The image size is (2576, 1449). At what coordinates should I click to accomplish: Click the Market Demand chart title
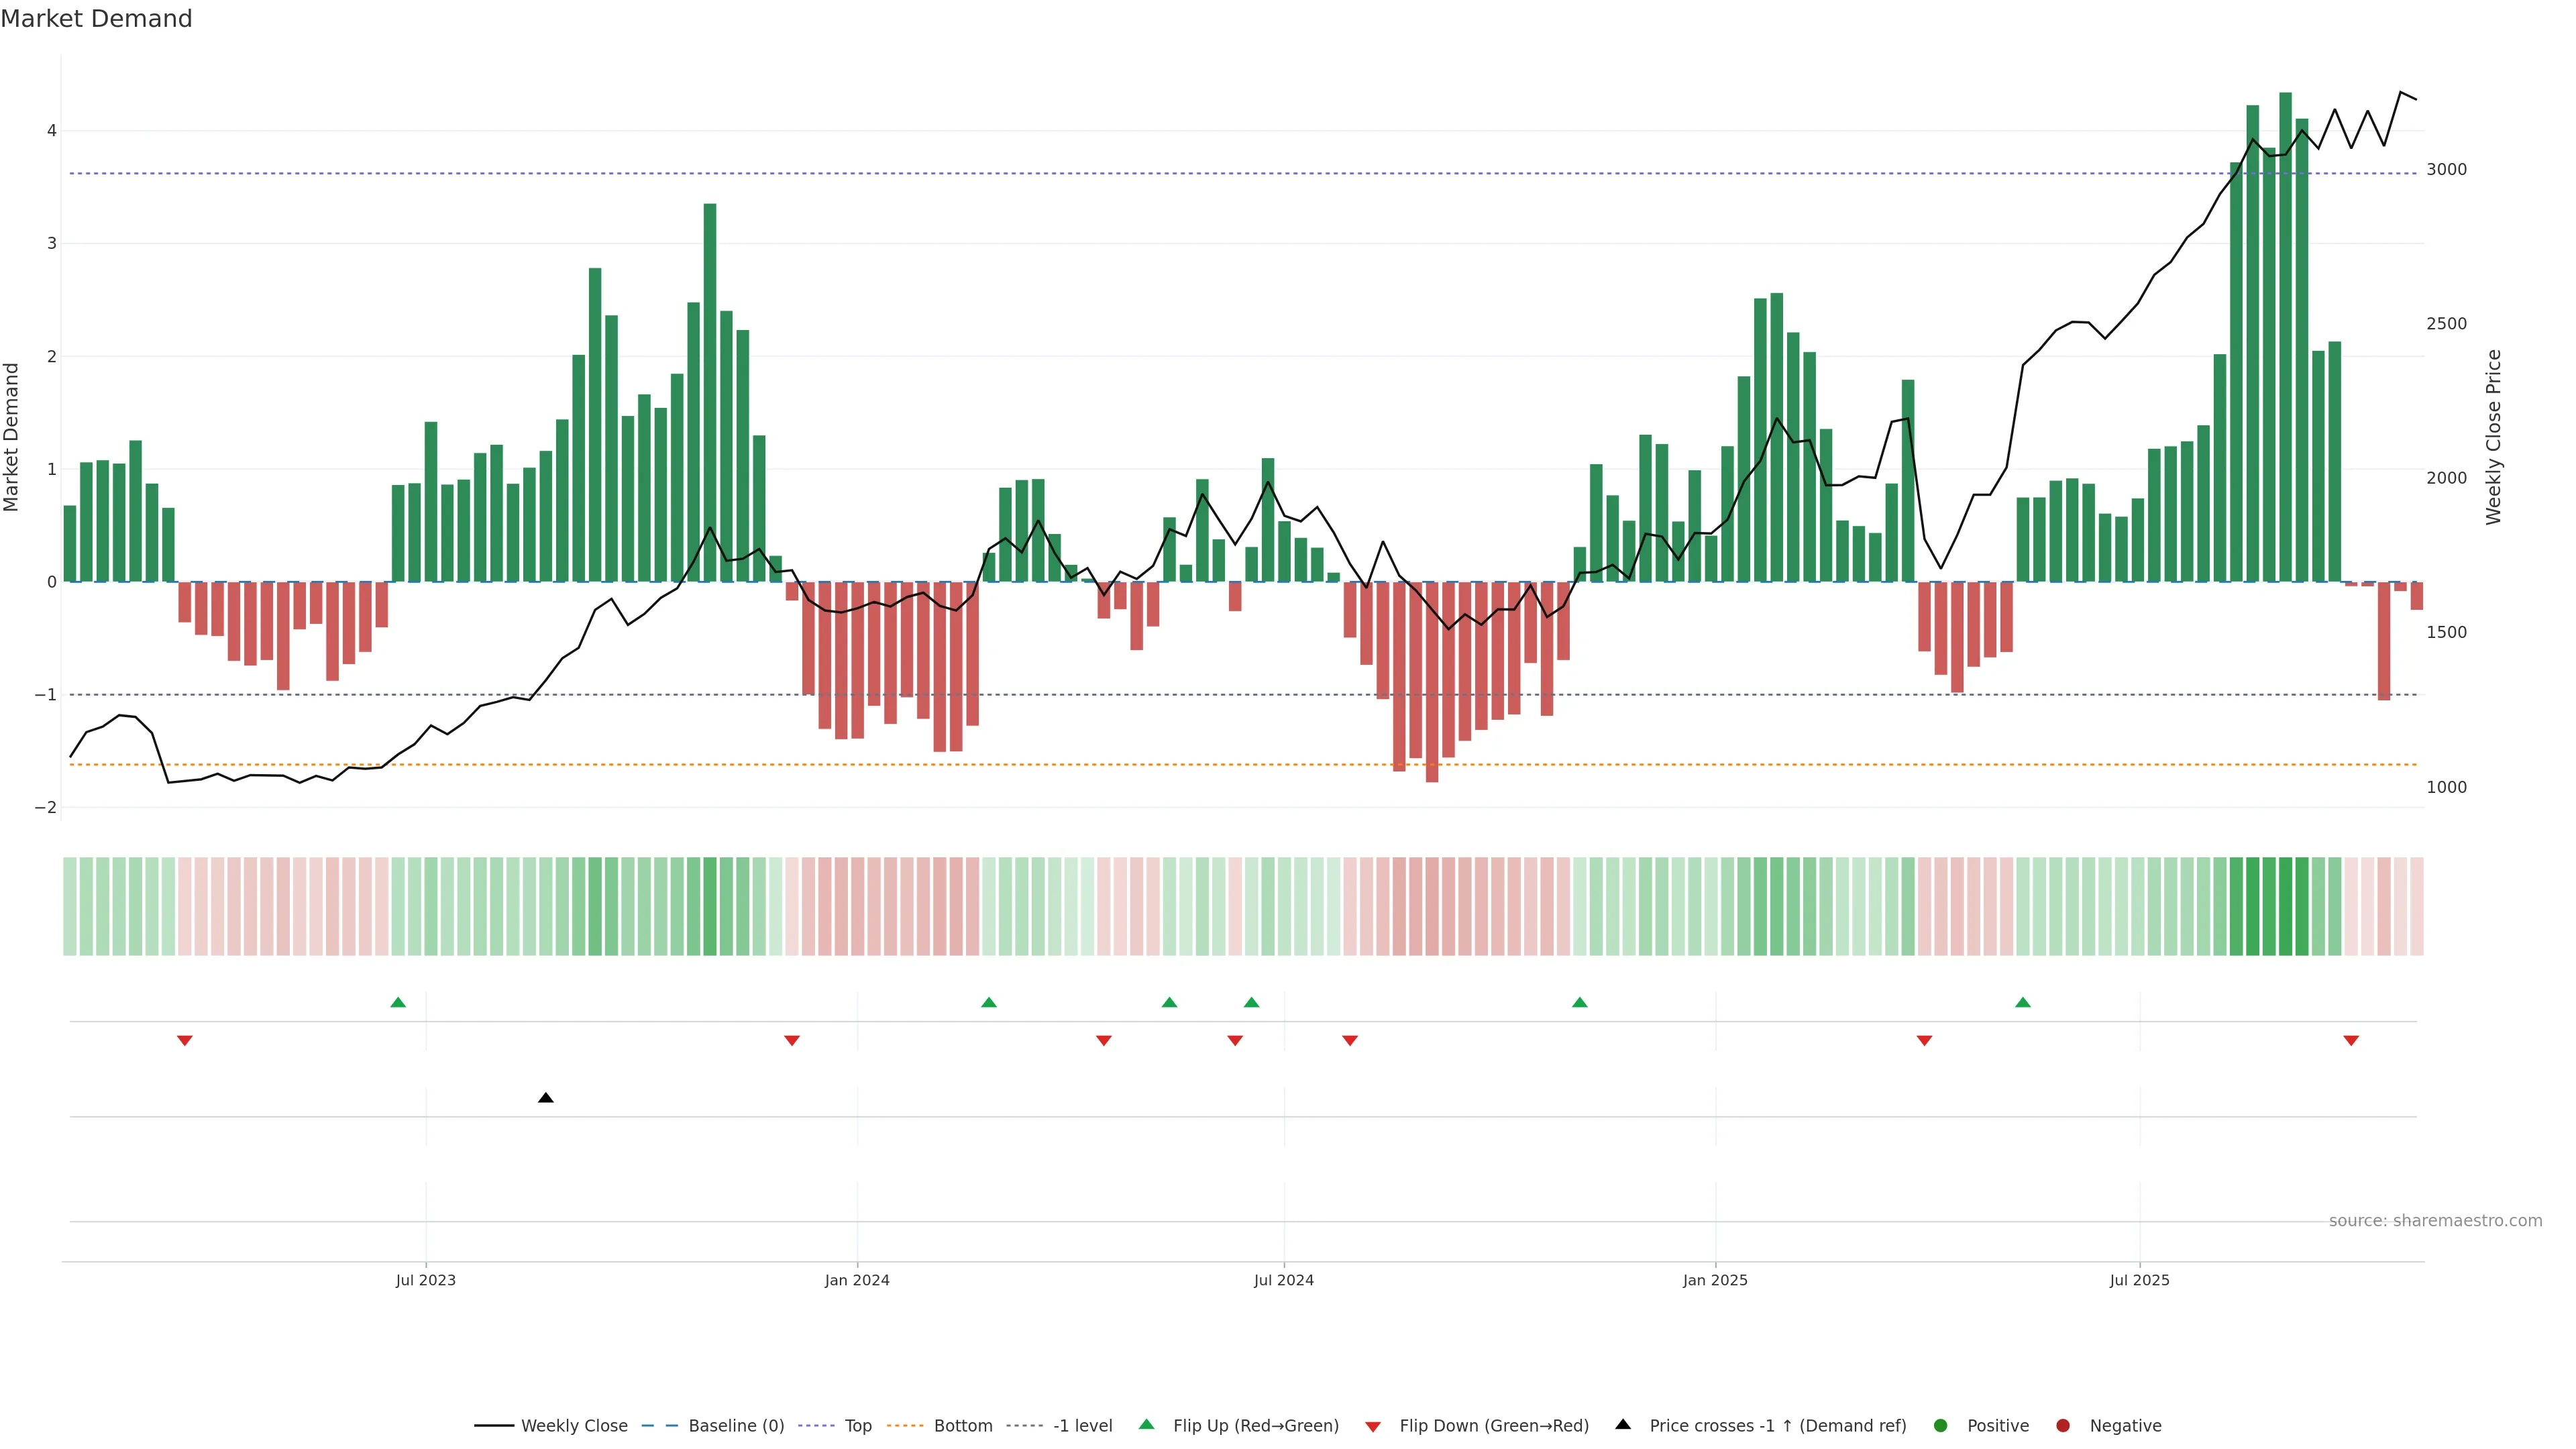[96, 19]
